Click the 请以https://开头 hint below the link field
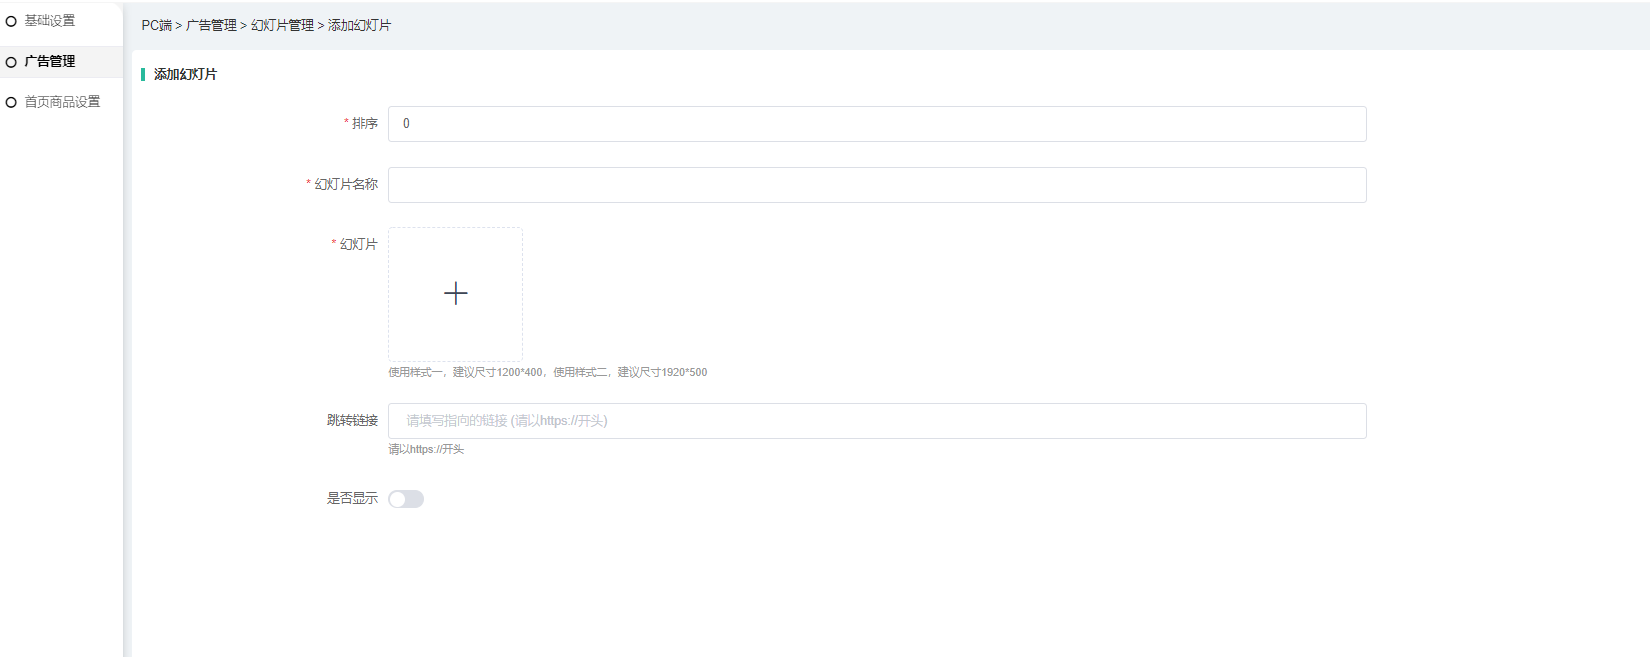 [x=426, y=450]
